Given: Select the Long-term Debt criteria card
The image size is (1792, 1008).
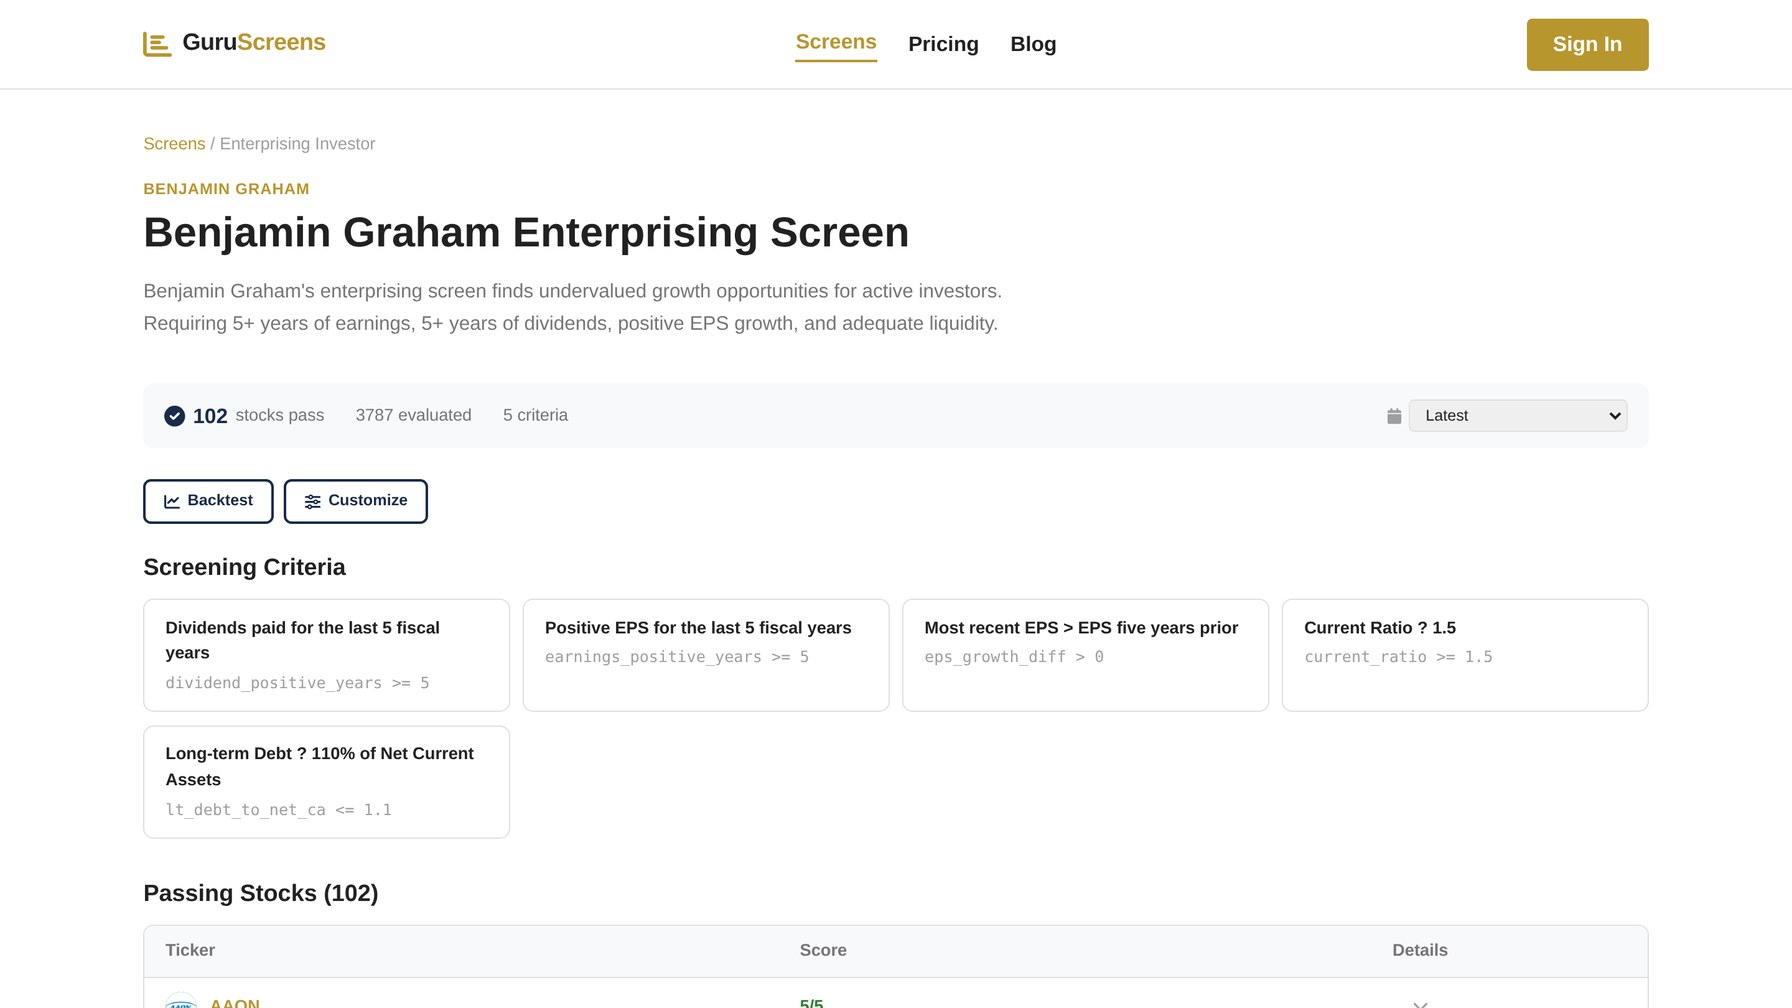Looking at the screenshot, I should 326,782.
